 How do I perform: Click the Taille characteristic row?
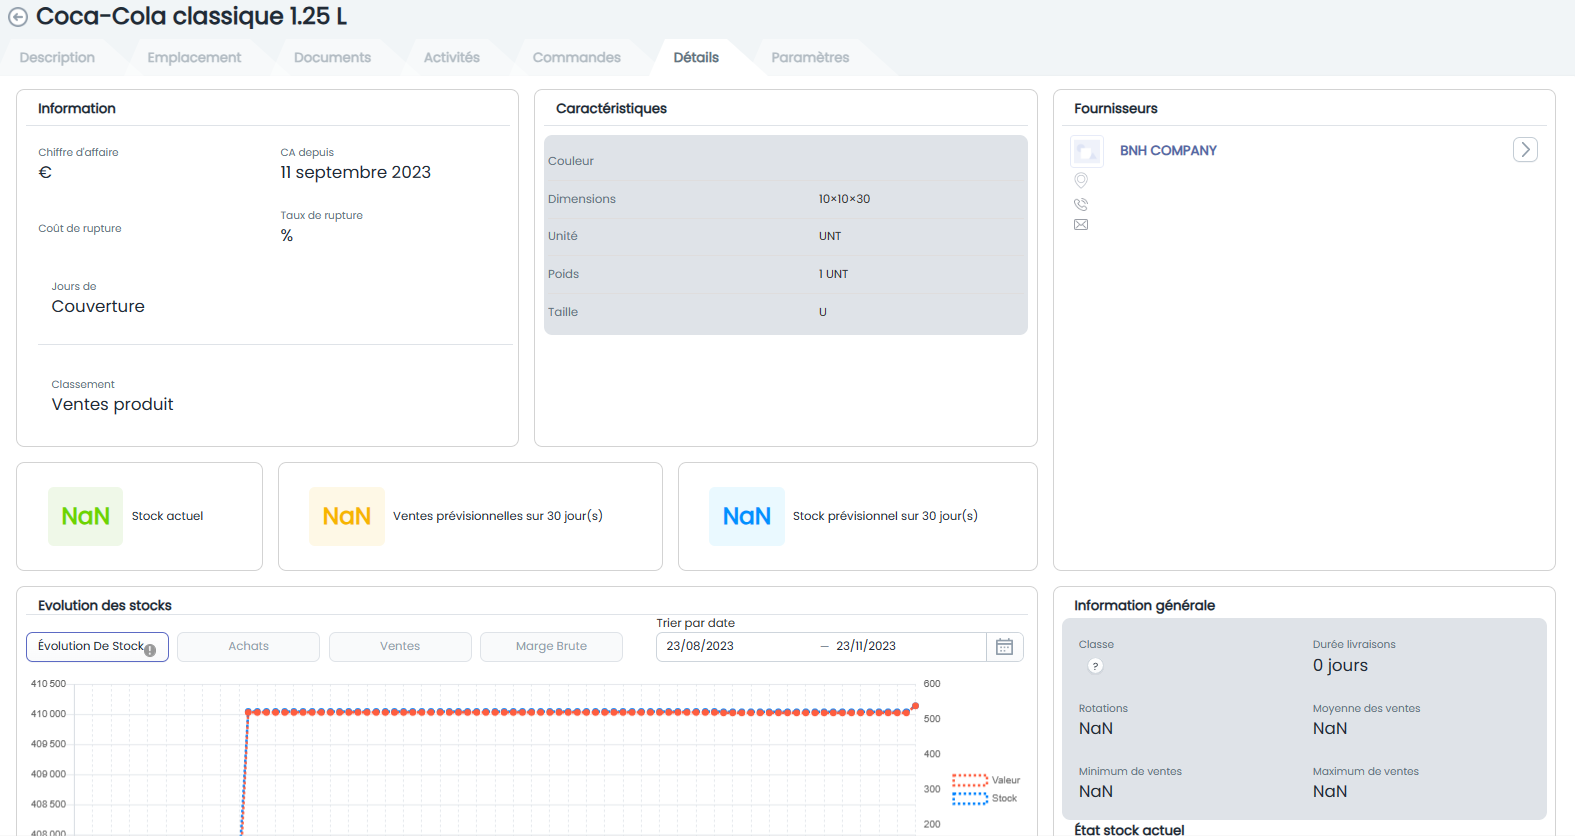coord(785,312)
